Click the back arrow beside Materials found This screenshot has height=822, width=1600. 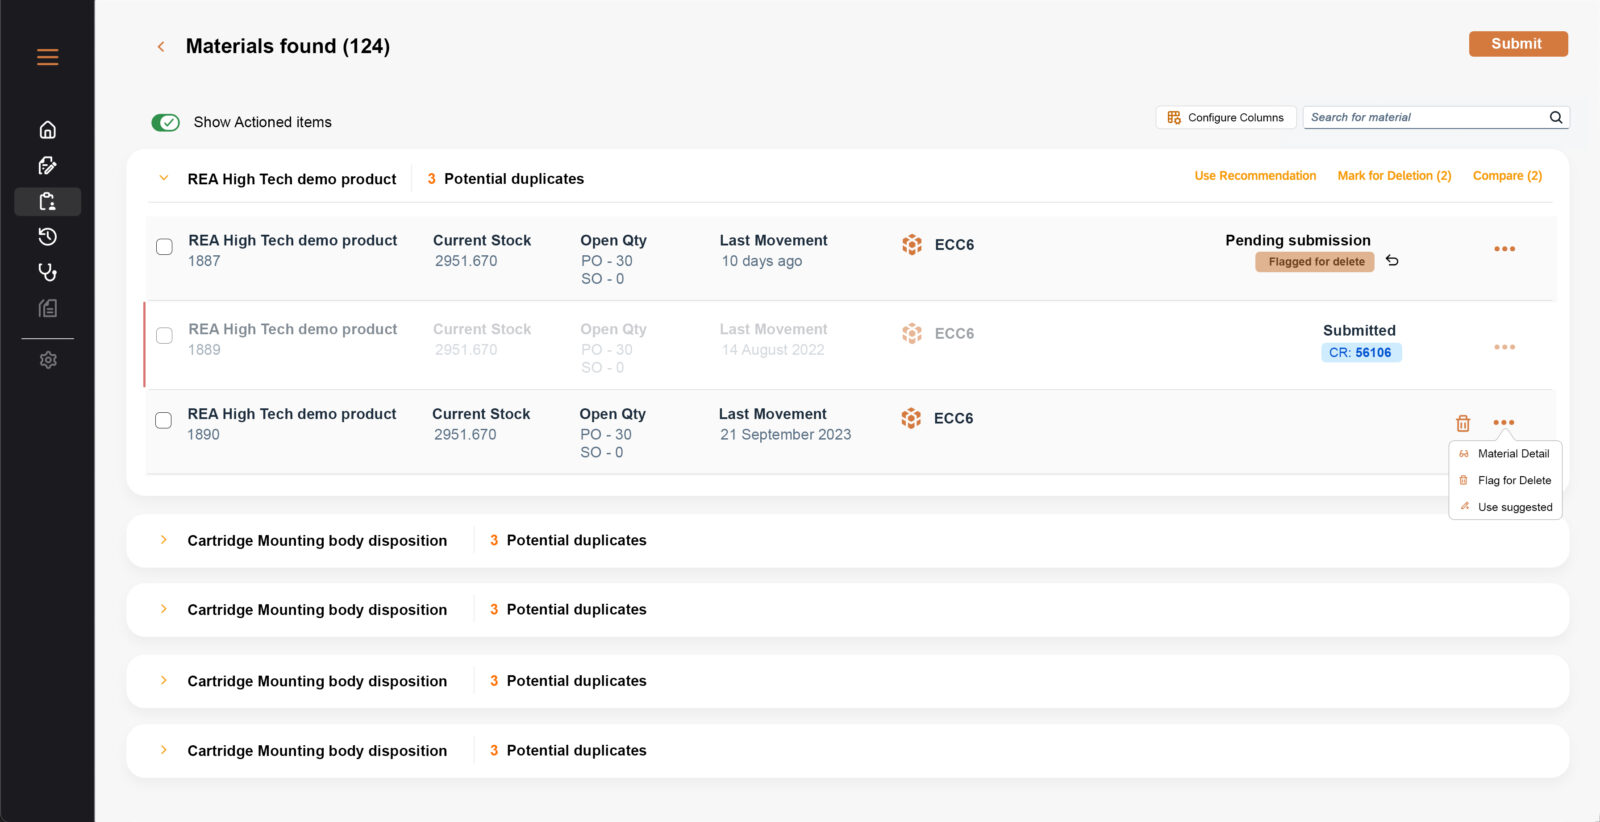tap(161, 47)
